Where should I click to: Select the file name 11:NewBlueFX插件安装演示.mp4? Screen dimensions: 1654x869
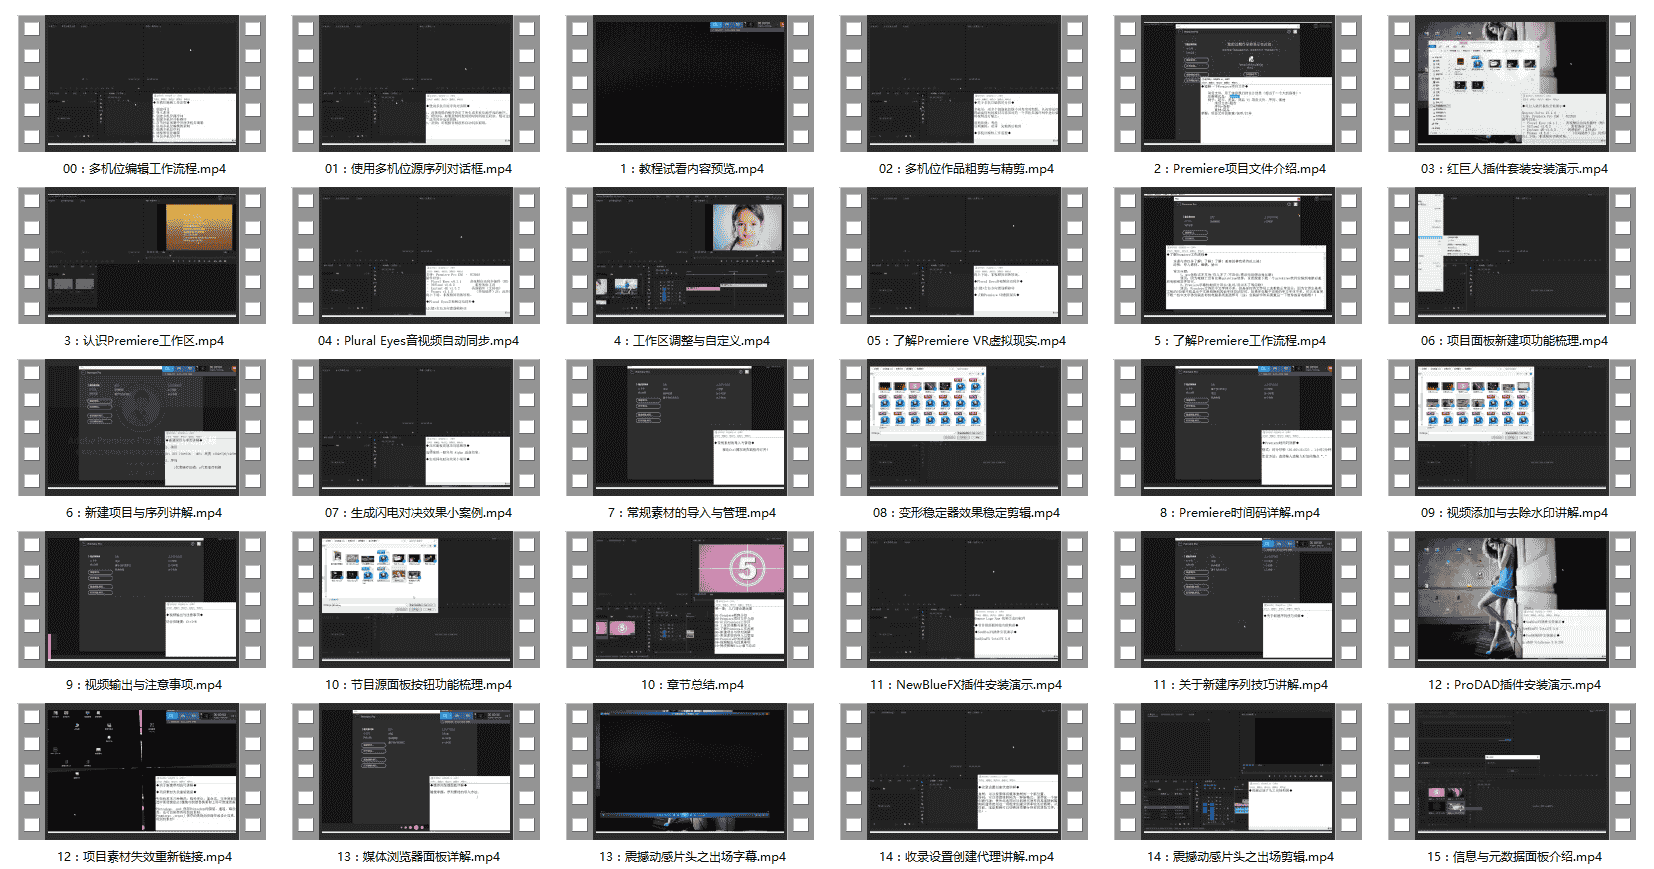pyautogui.click(x=966, y=685)
